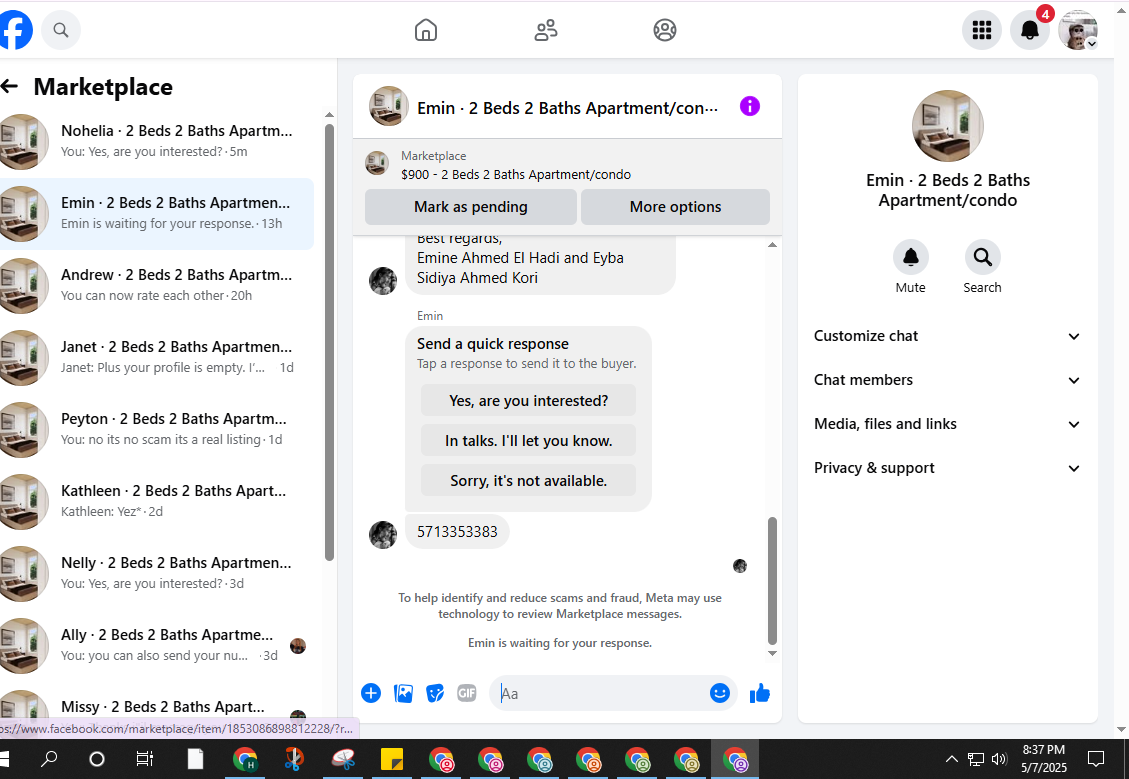This screenshot has width=1129, height=779.
Task: Open the Friends icon in top bar
Action: click(x=546, y=30)
